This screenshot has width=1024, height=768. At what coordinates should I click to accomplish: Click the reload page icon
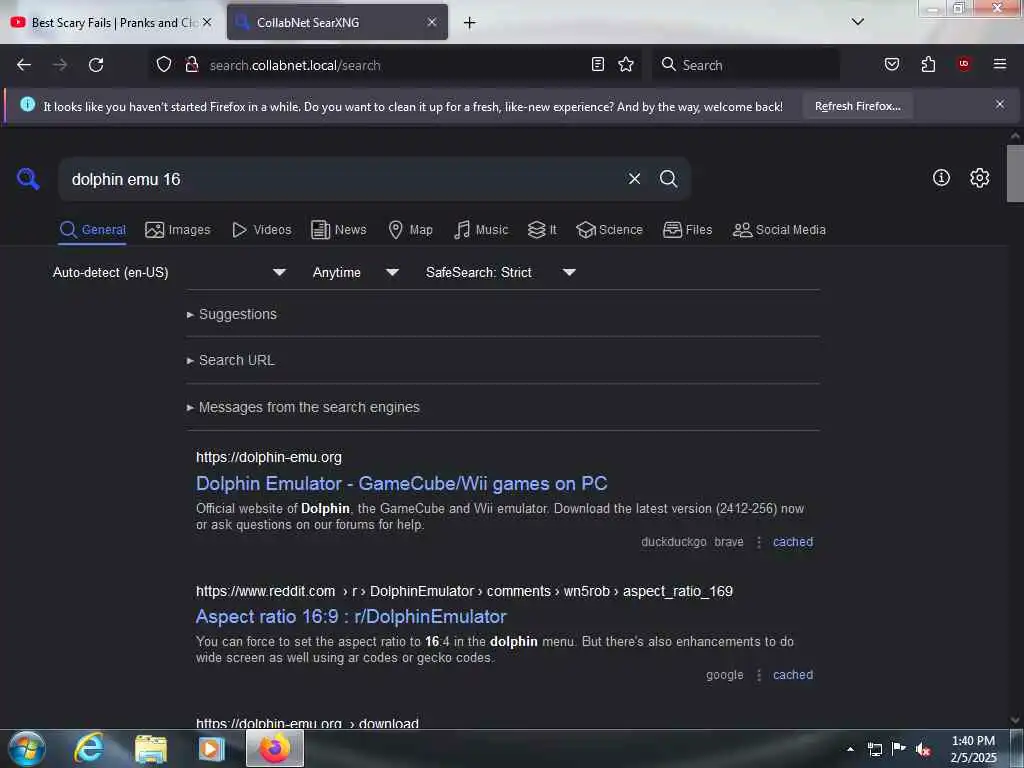pos(96,65)
